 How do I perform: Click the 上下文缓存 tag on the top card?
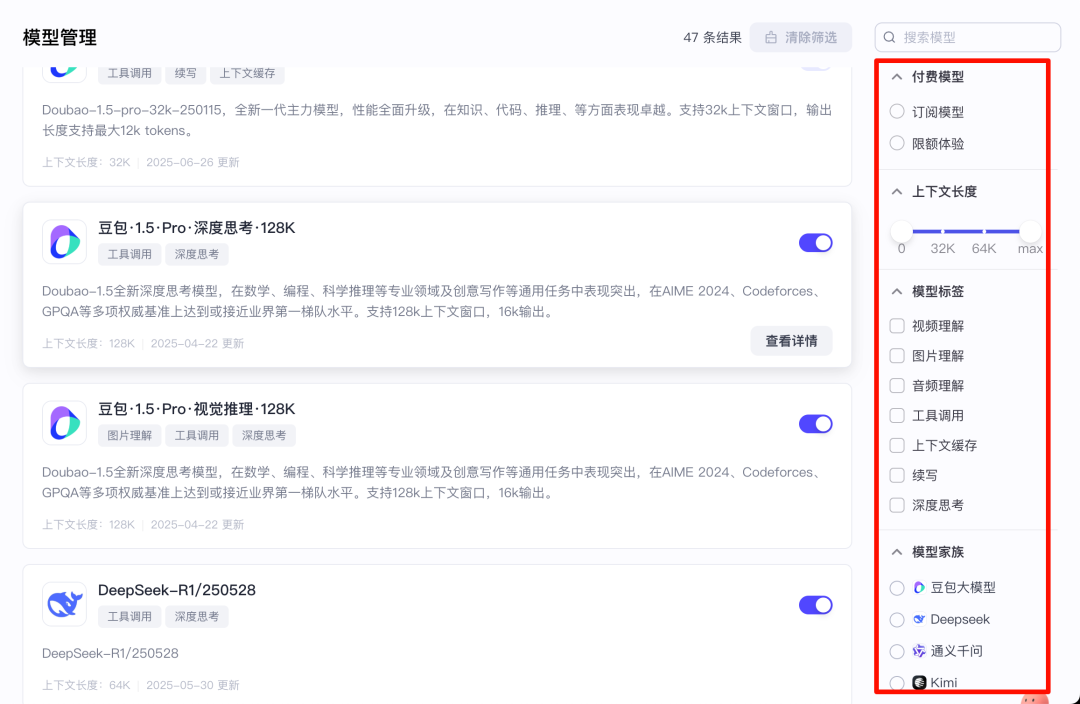point(247,74)
